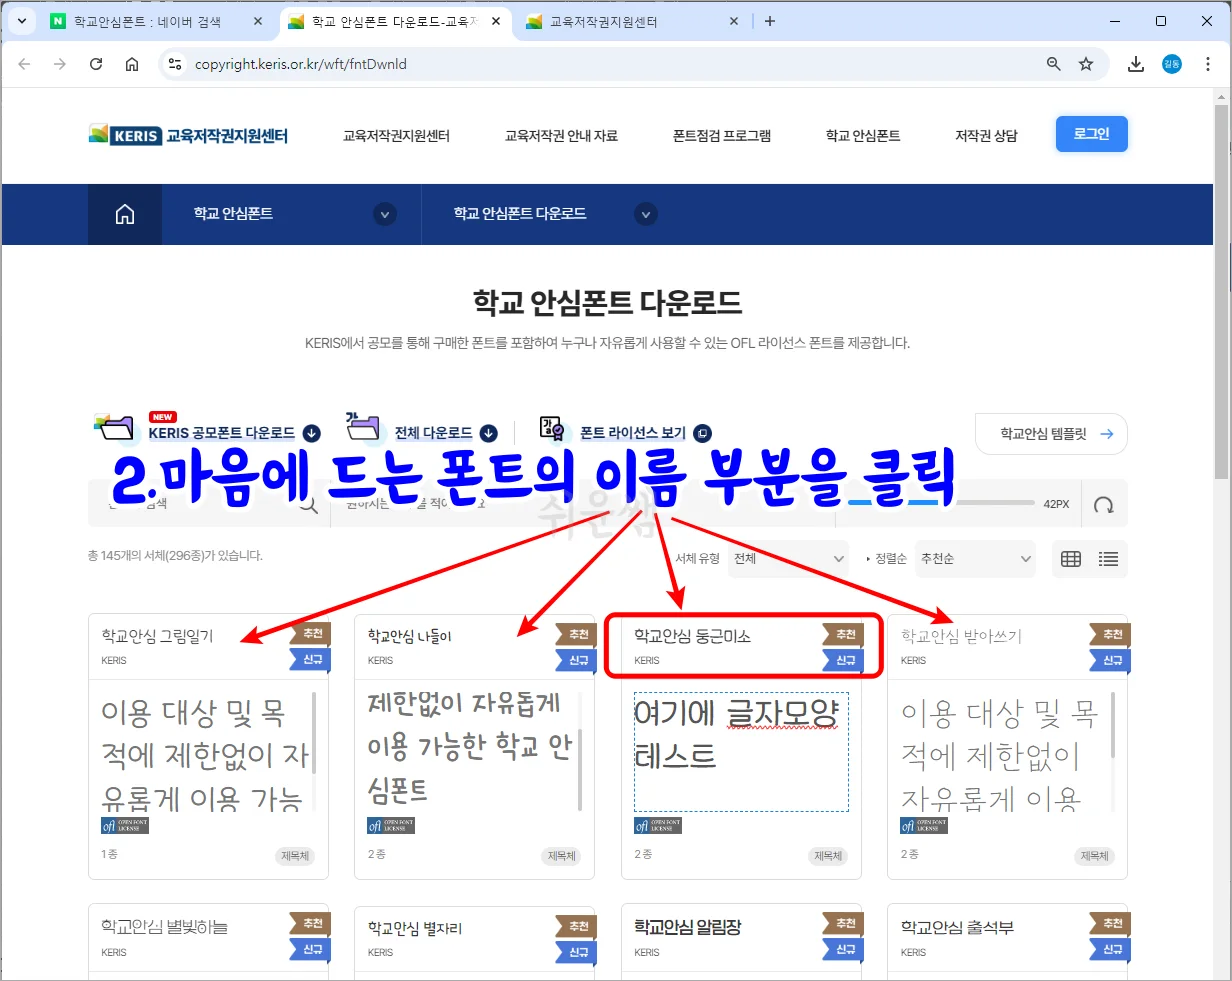
Task: Select the home icon in the navy navigation bar
Action: pyautogui.click(x=124, y=213)
